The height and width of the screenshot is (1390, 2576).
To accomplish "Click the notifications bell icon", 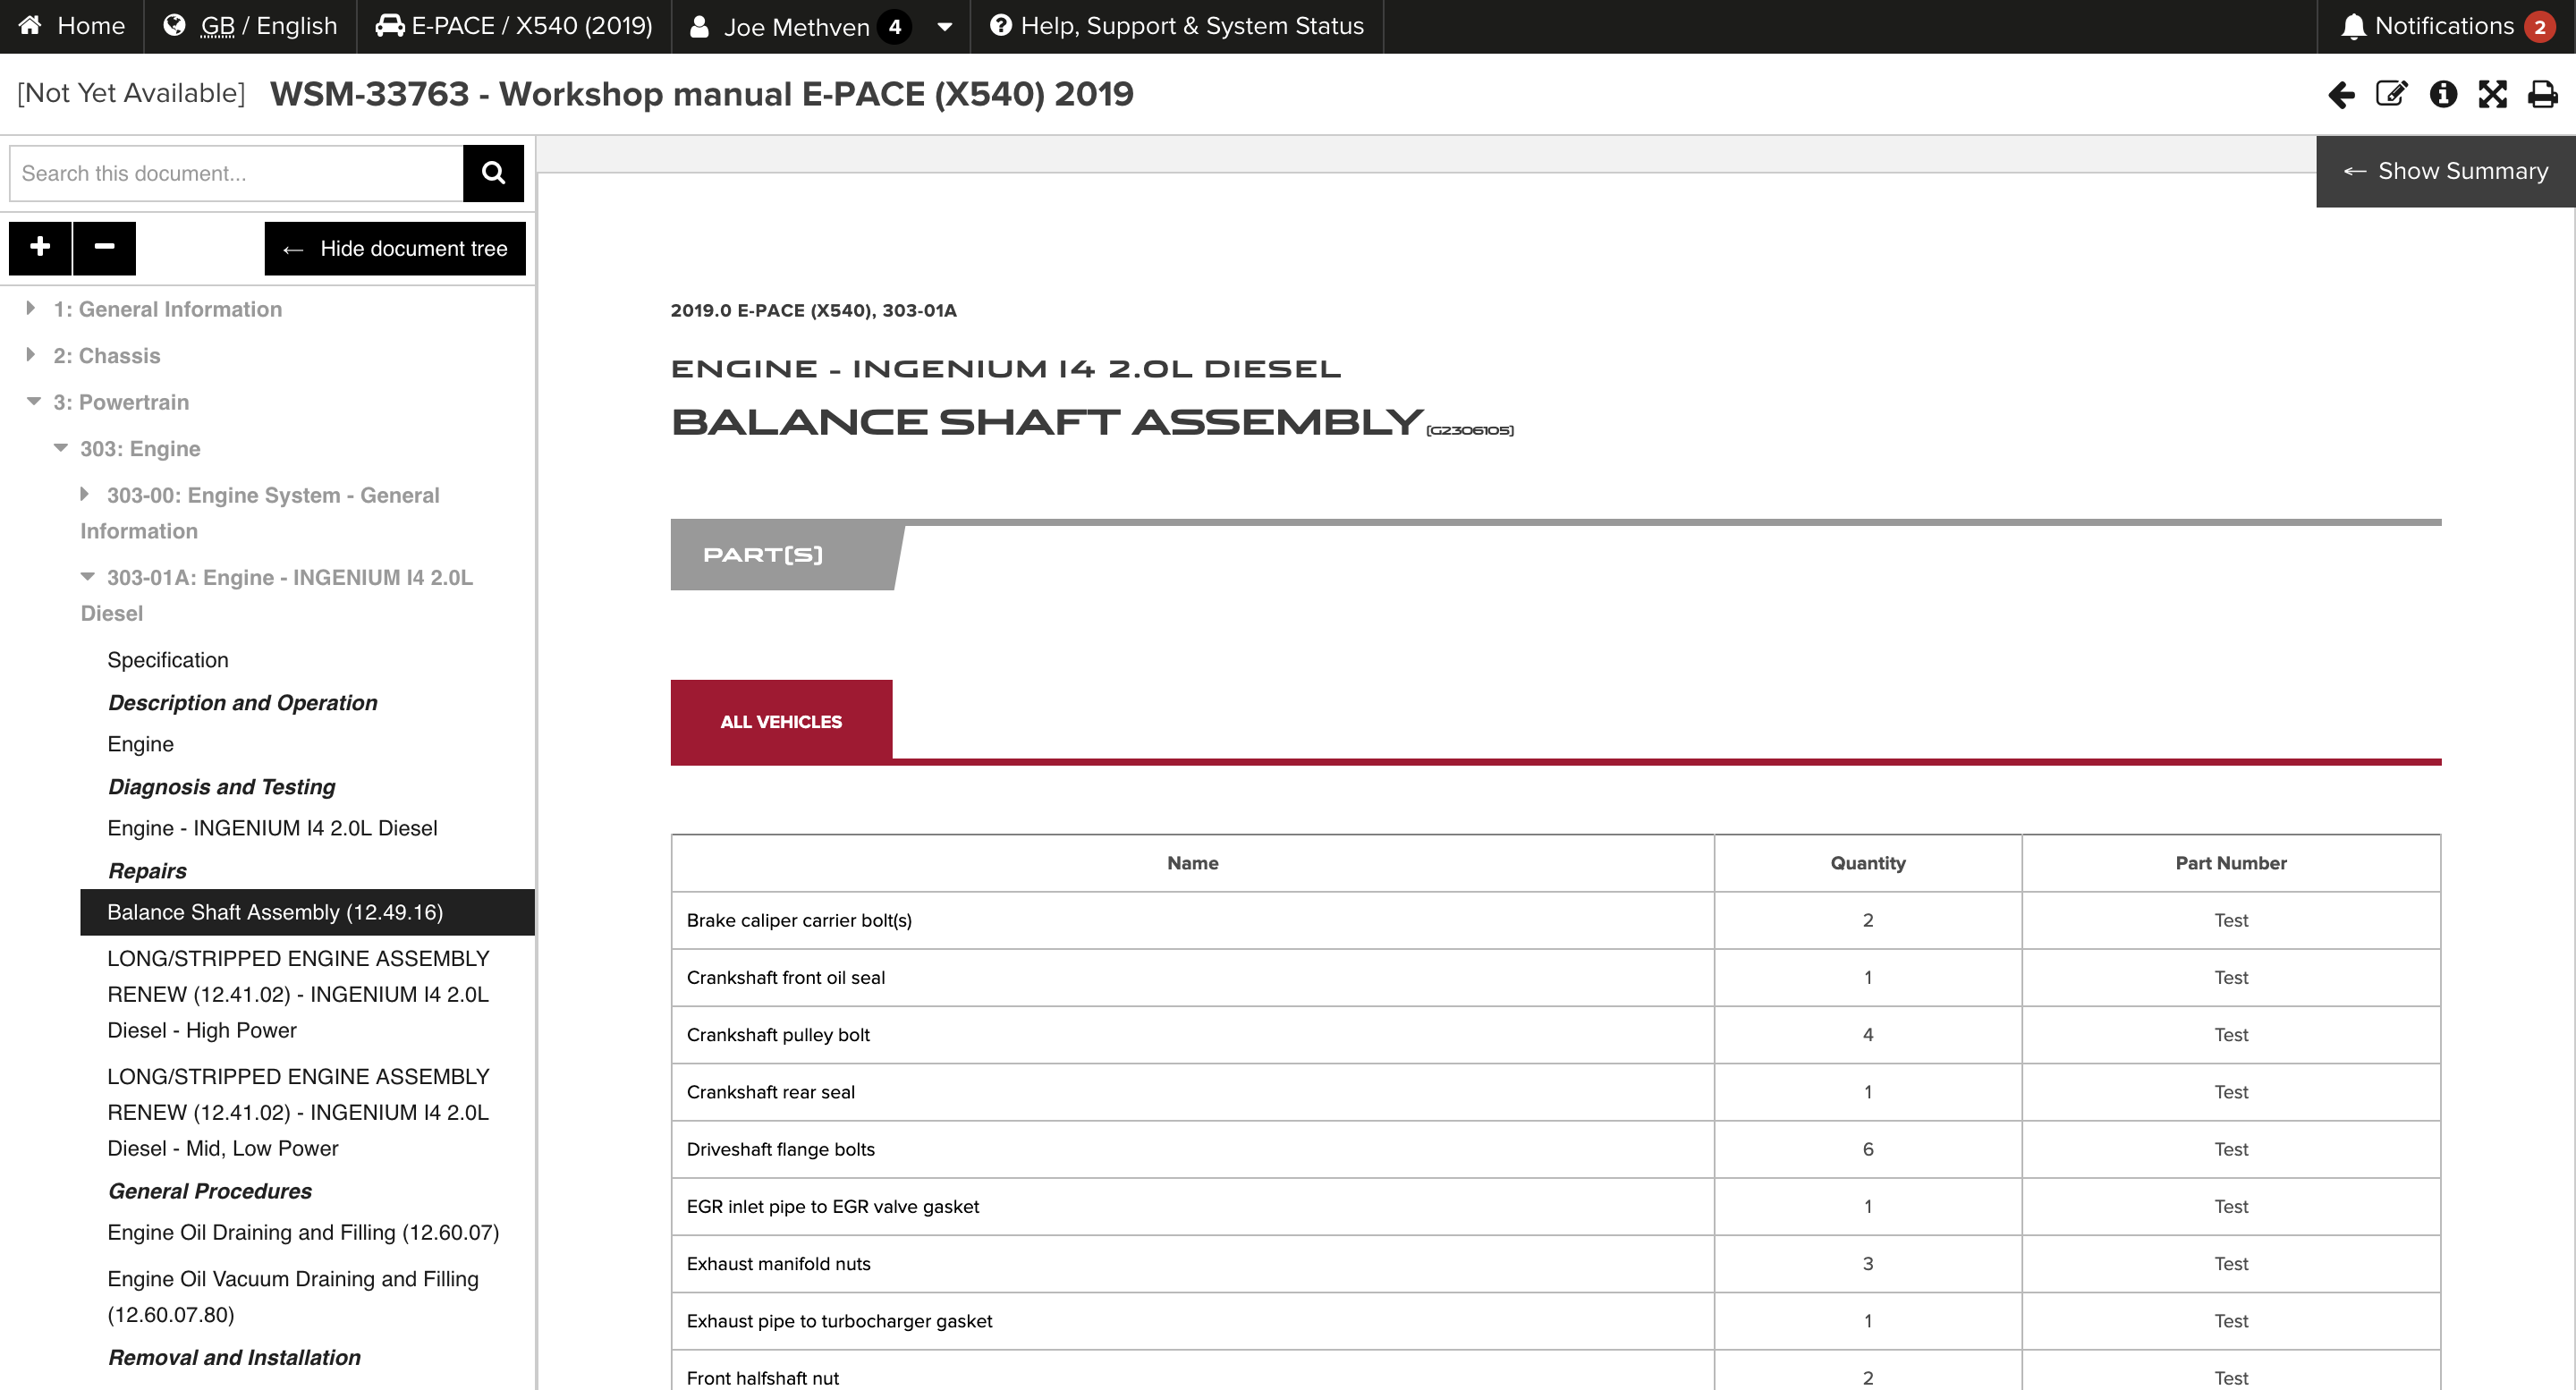I will pyautogui.click(x=2353, y=26).
